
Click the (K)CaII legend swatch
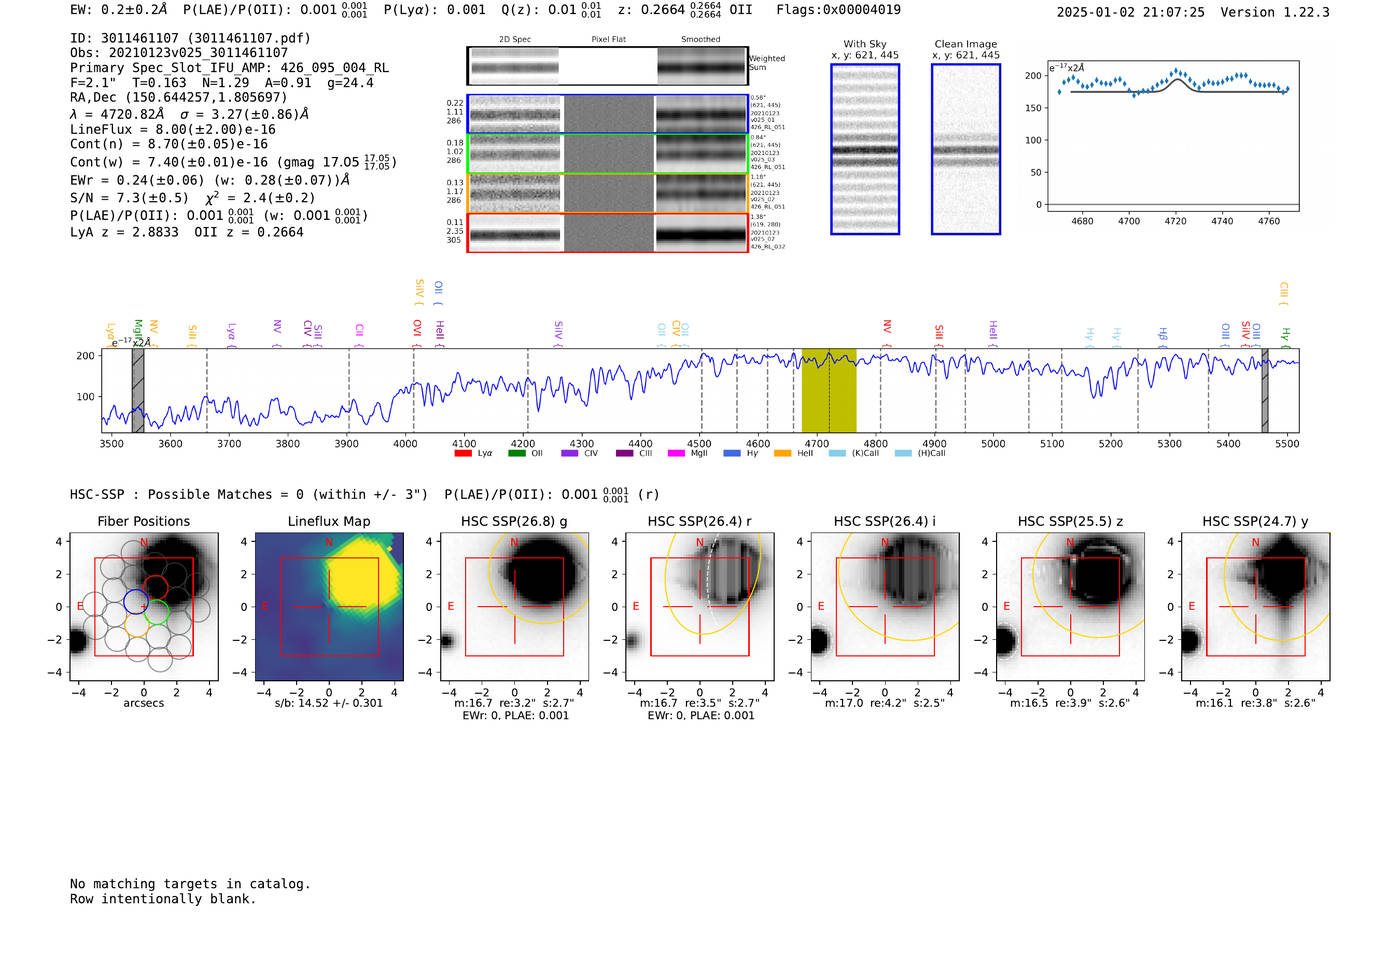[837, 454]
